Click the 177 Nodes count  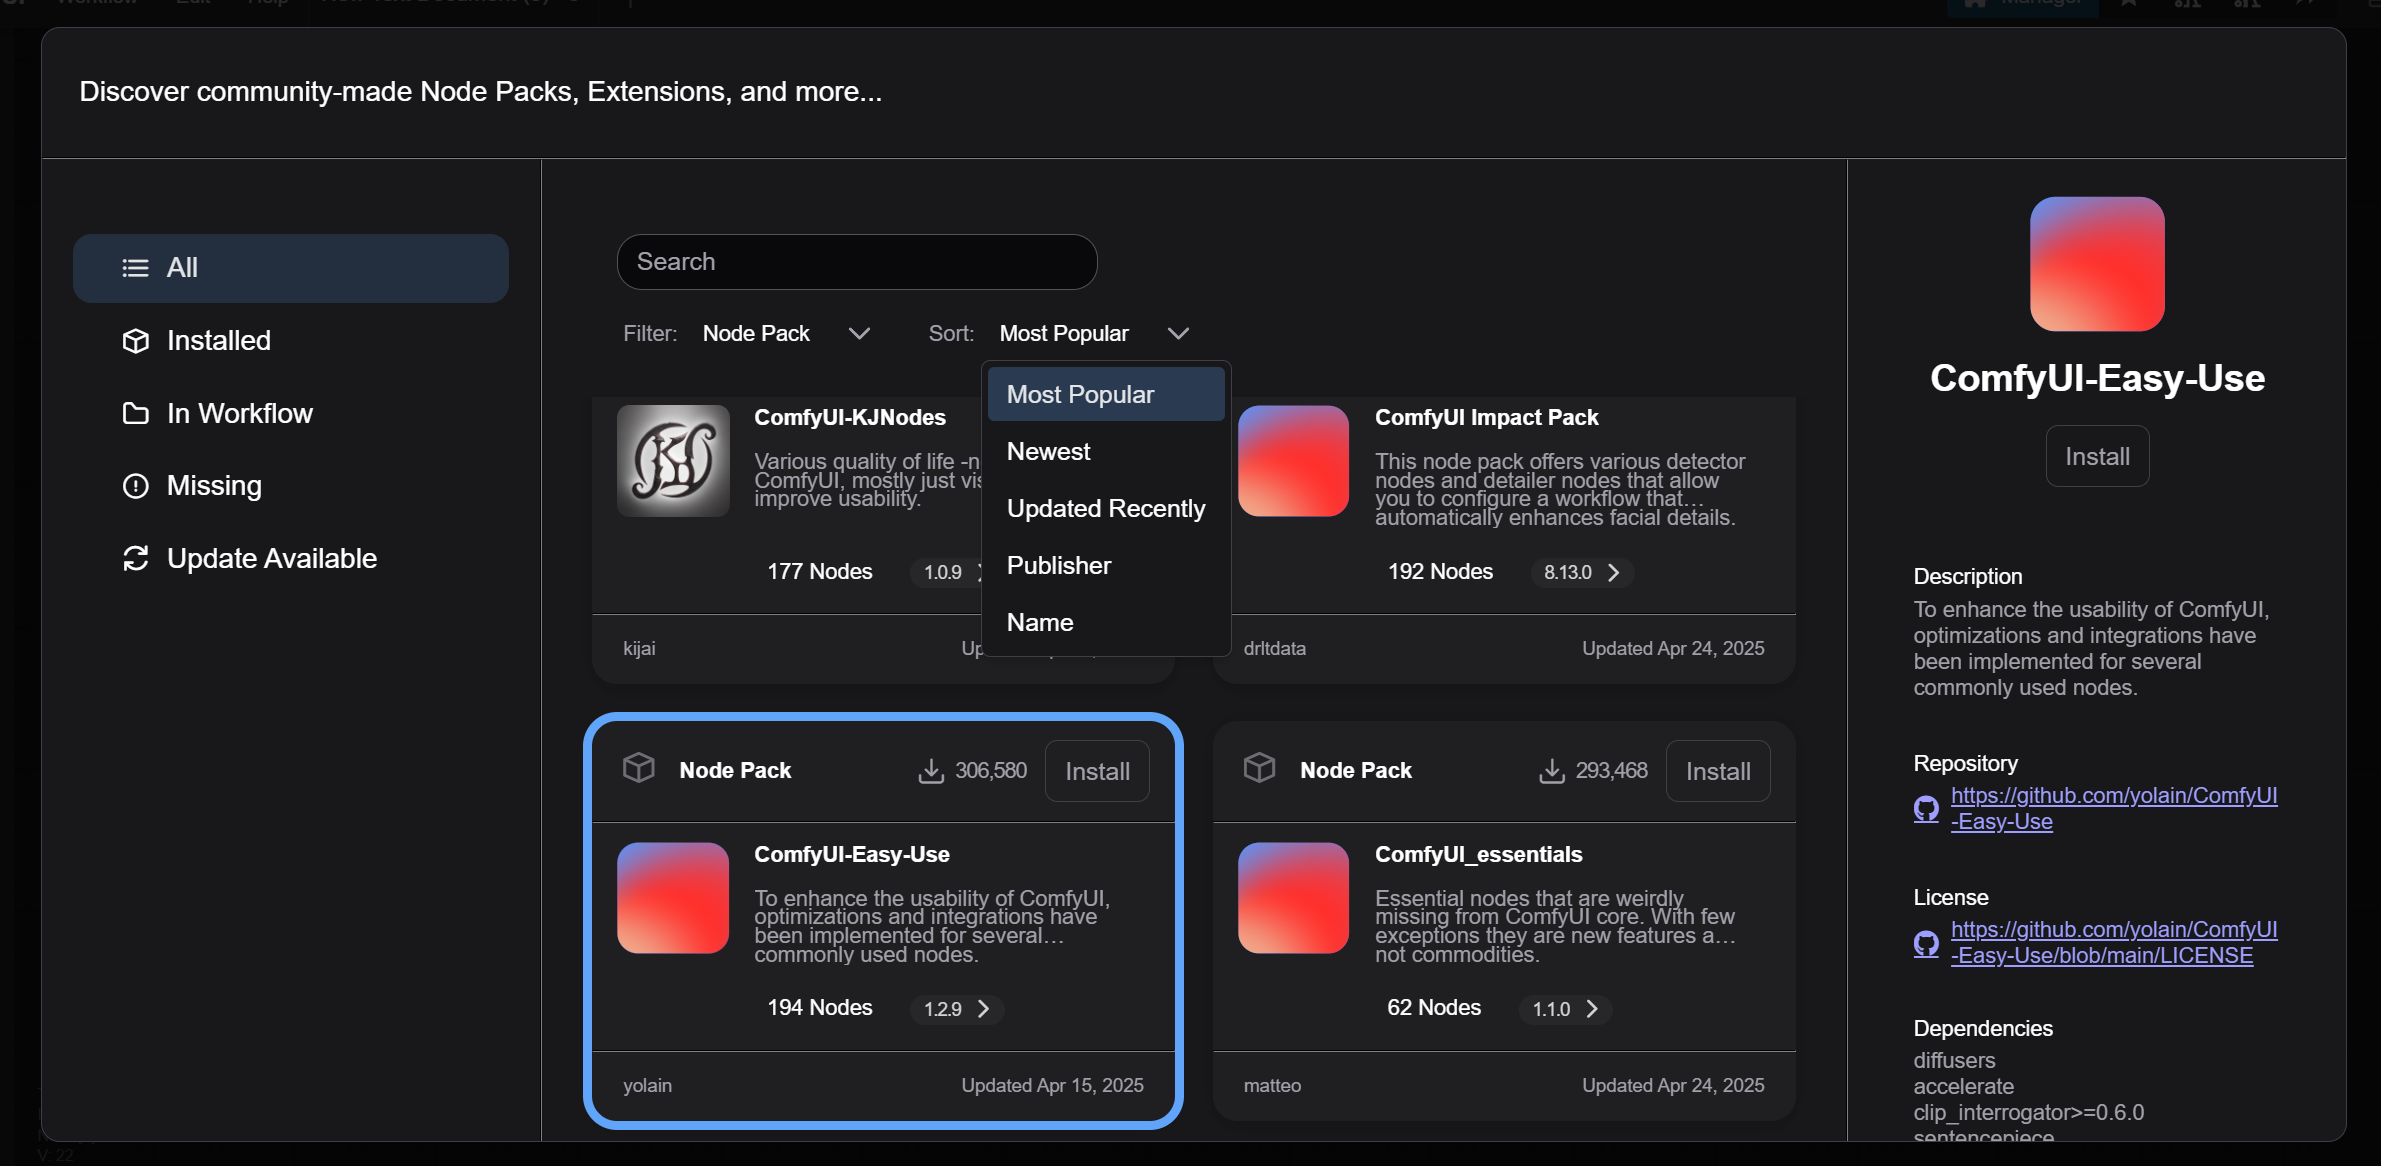[x=819, y=572]
